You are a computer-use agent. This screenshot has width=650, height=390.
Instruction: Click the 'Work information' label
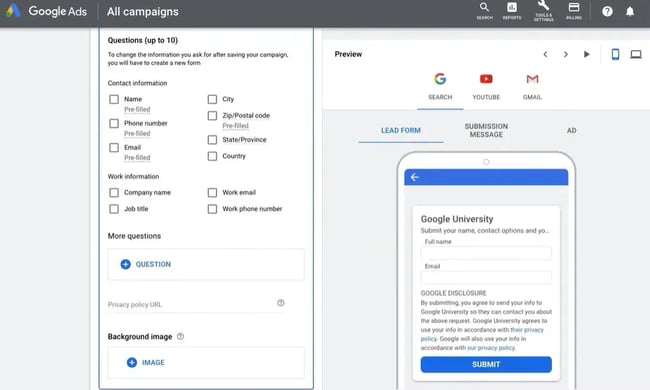click(x=133, y=177)
